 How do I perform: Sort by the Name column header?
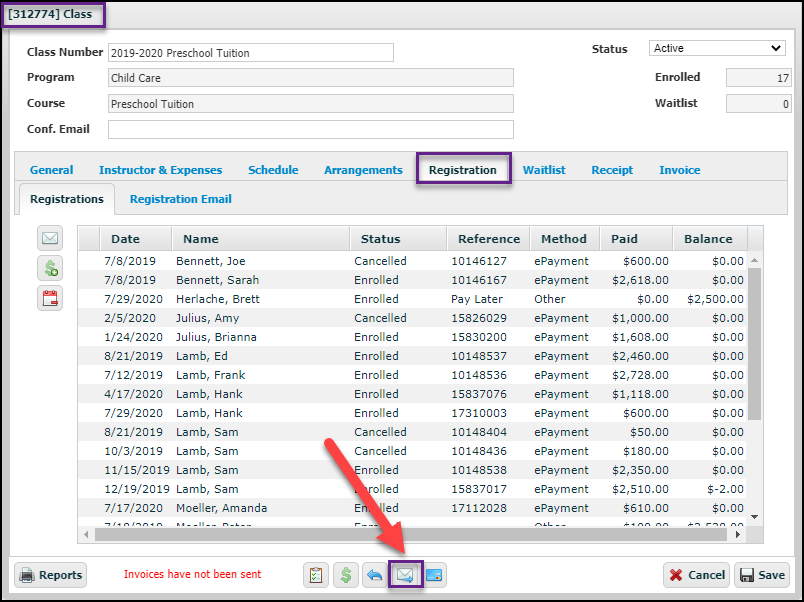point(260,238)
